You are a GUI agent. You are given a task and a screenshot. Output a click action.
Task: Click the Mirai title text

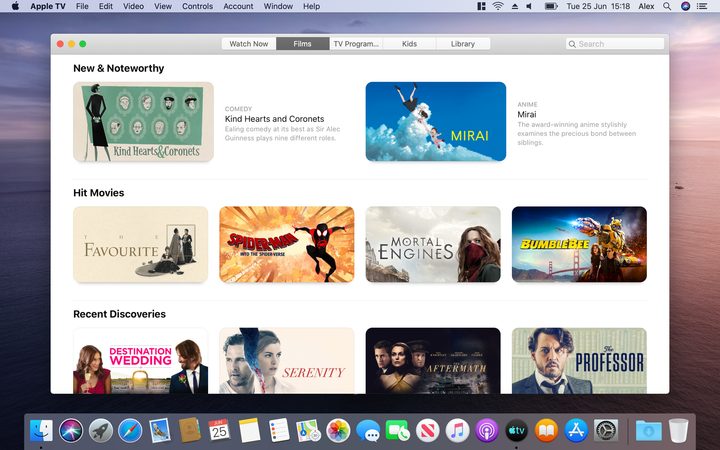coord(527,114)
